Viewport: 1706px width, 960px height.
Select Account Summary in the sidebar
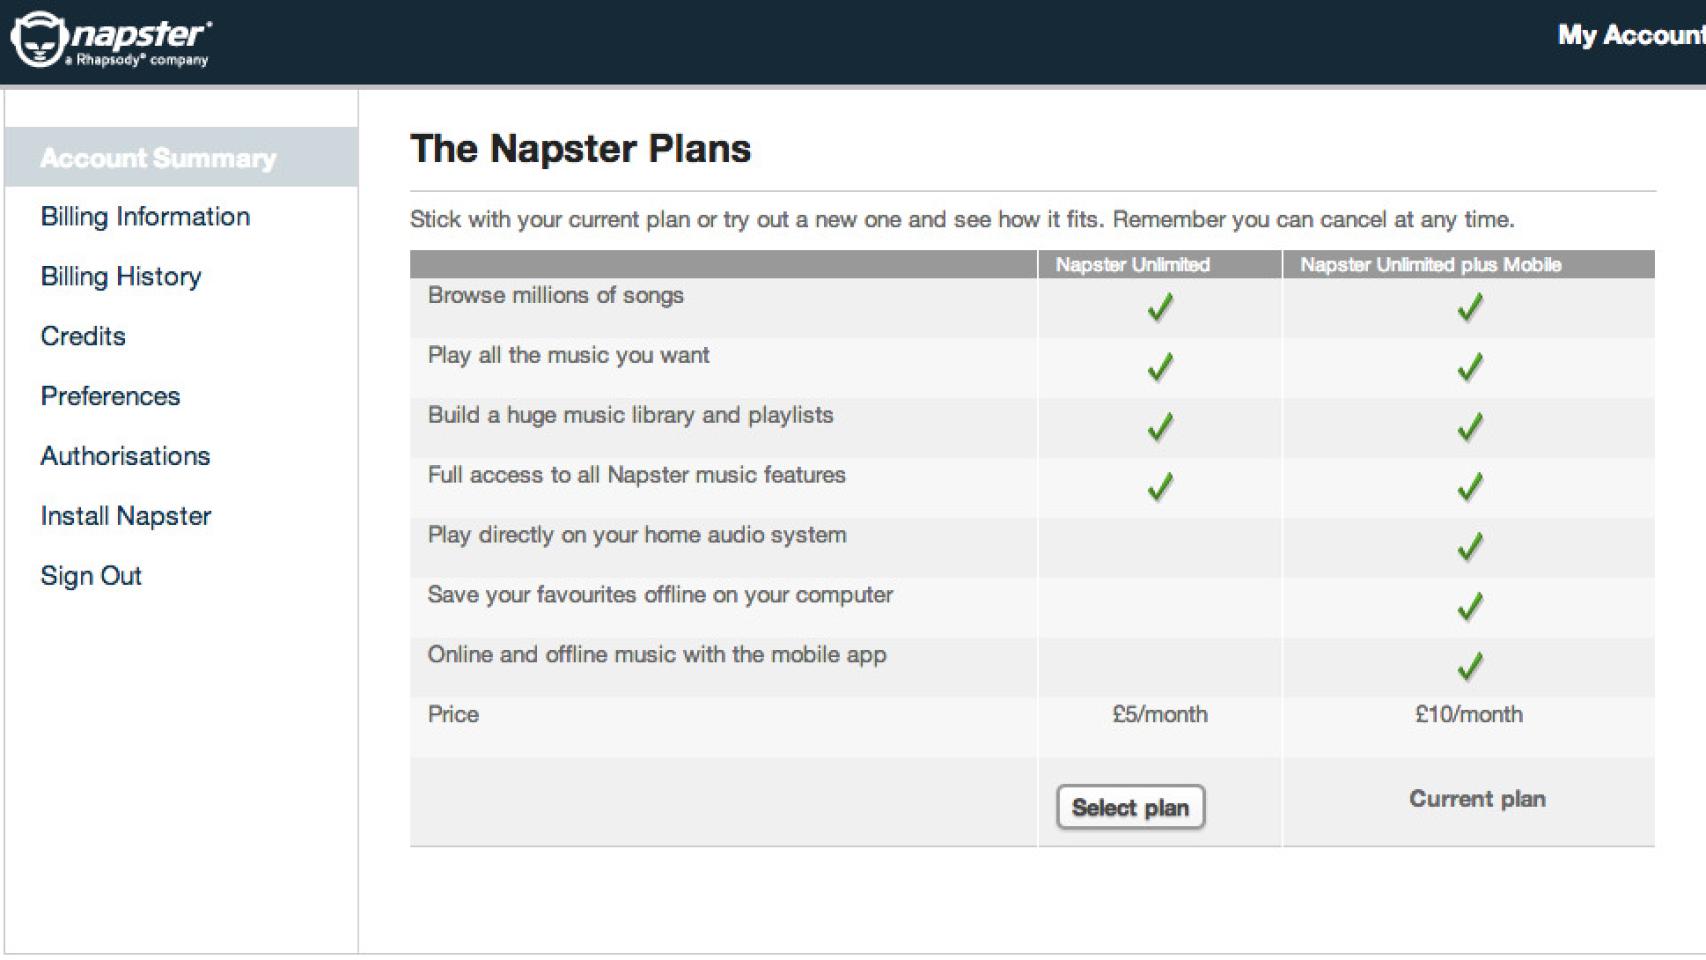click(x=158, y=158)
